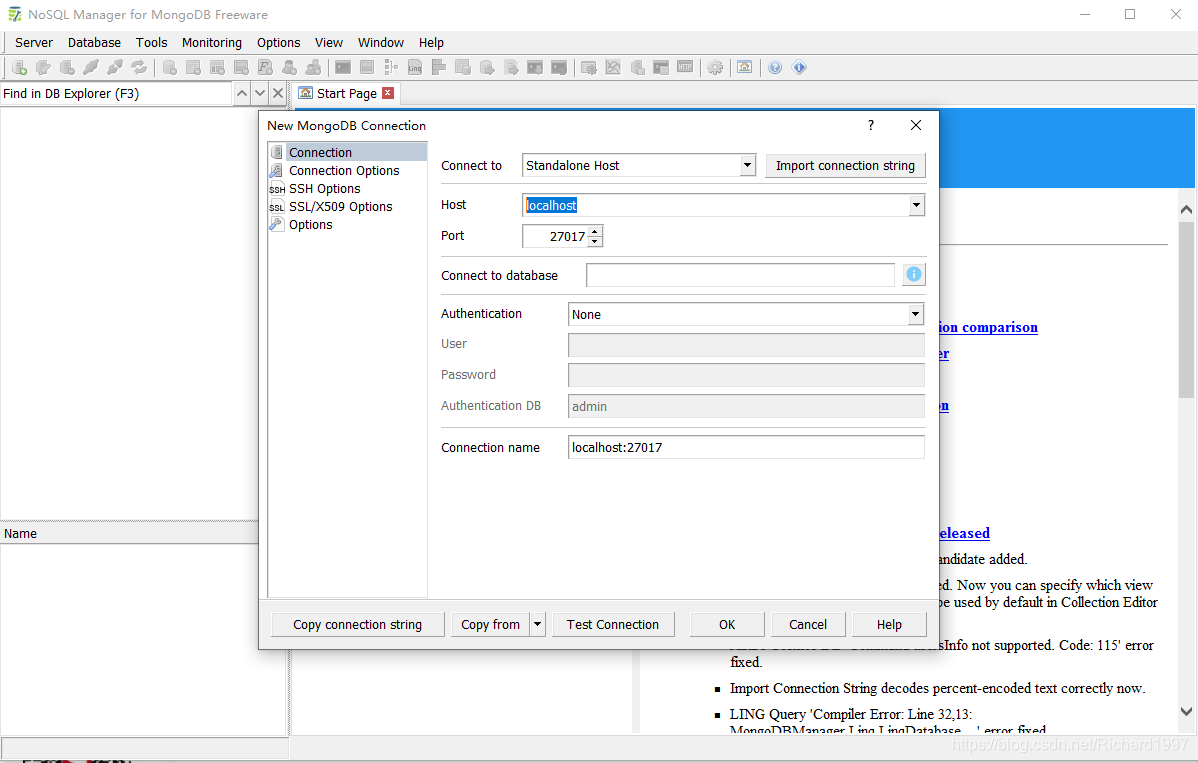Screen dimensions: 1198x763
Task: Create a new MongoDB connection from the toolbar
Action: pyautogui.click(x=18, y=67)
